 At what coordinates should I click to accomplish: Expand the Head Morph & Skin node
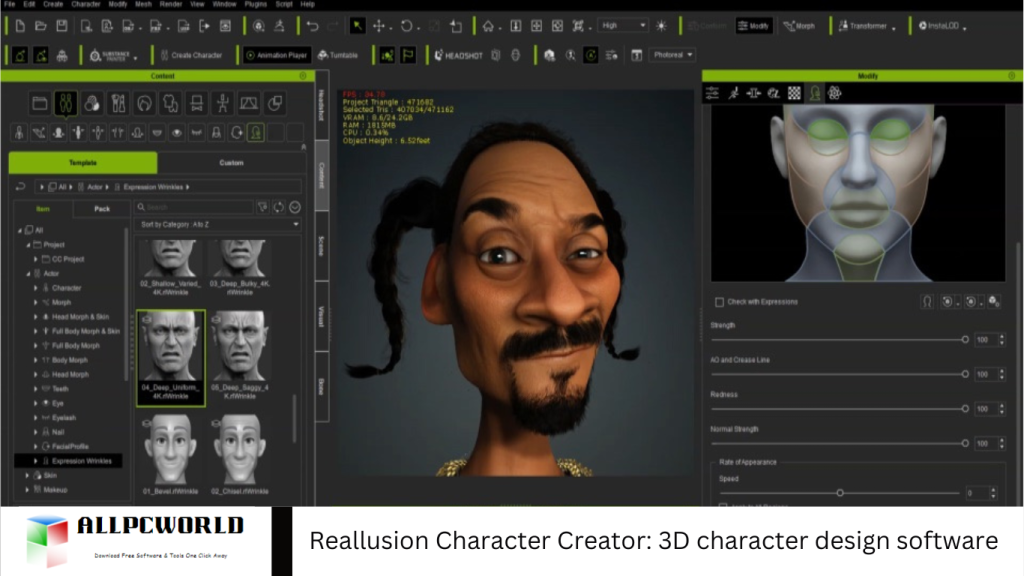pyautogui.click(x=35, y=317)
